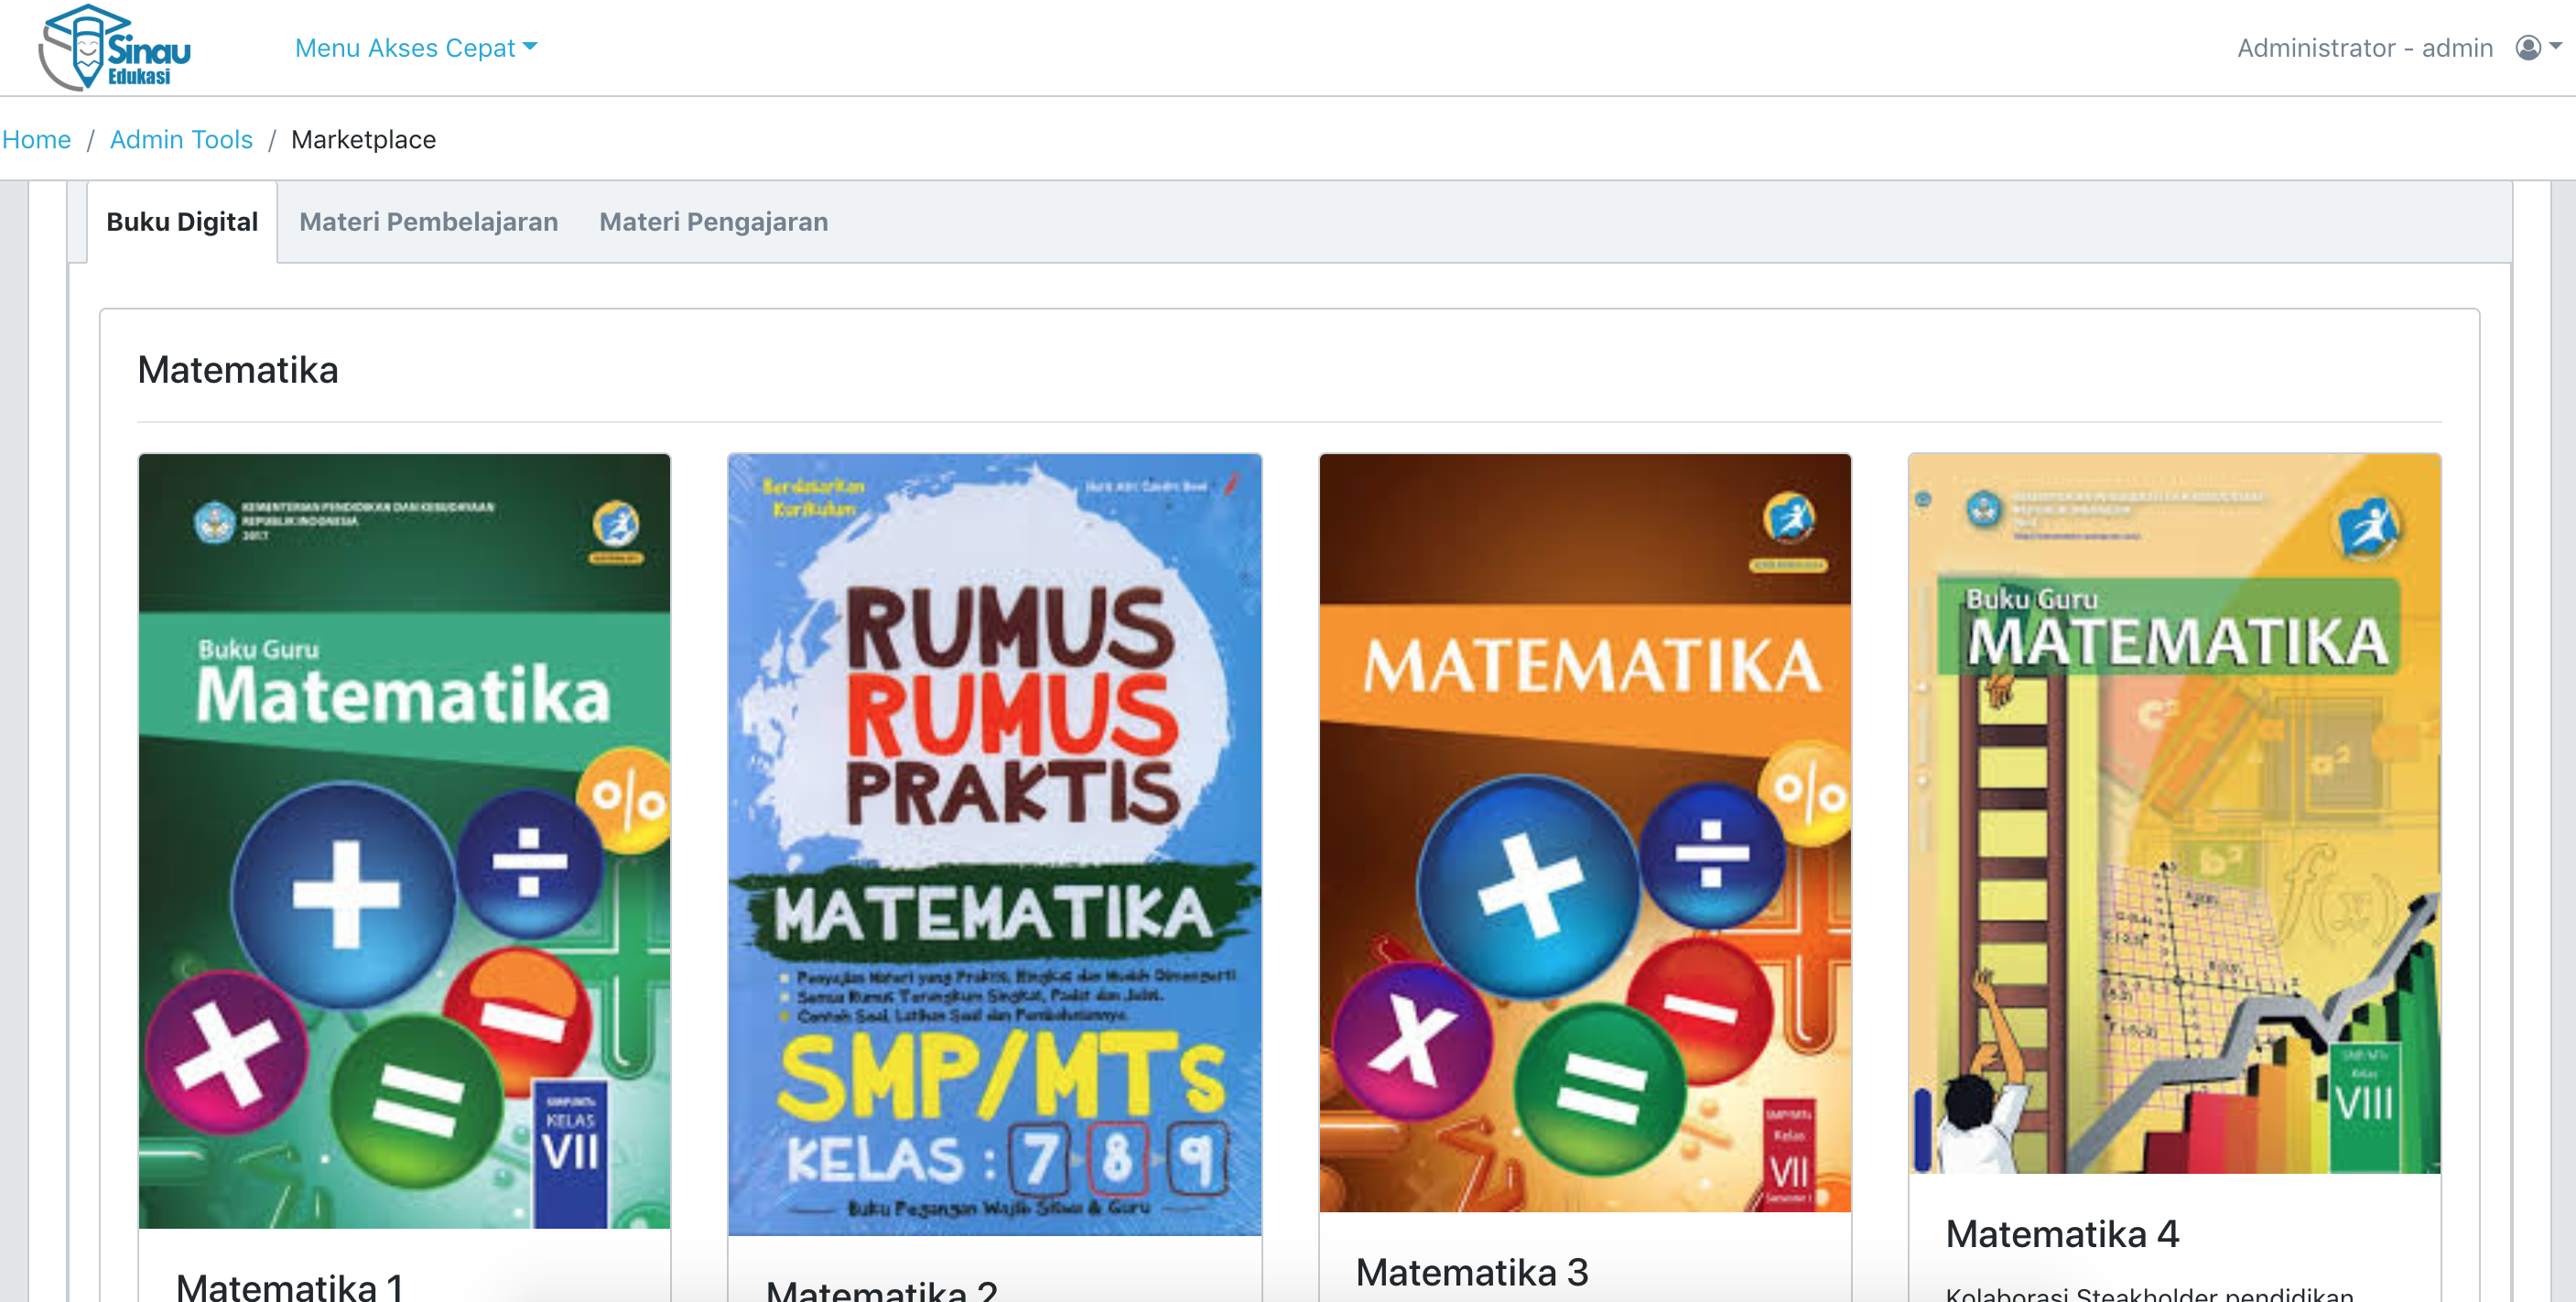The height and width of the screenshot is (1302, 2576).
Task: Open the orange Matematika kelas VII cover
Action: tap(1584, 832)
